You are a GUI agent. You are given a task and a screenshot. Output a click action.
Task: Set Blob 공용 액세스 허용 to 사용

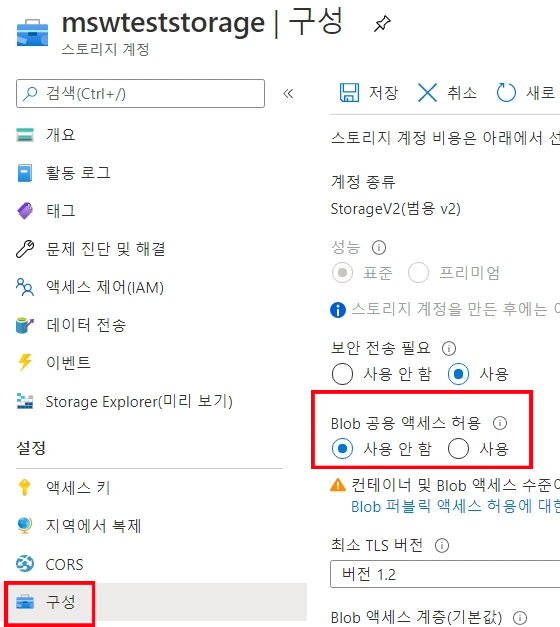[x=458, y=448]
